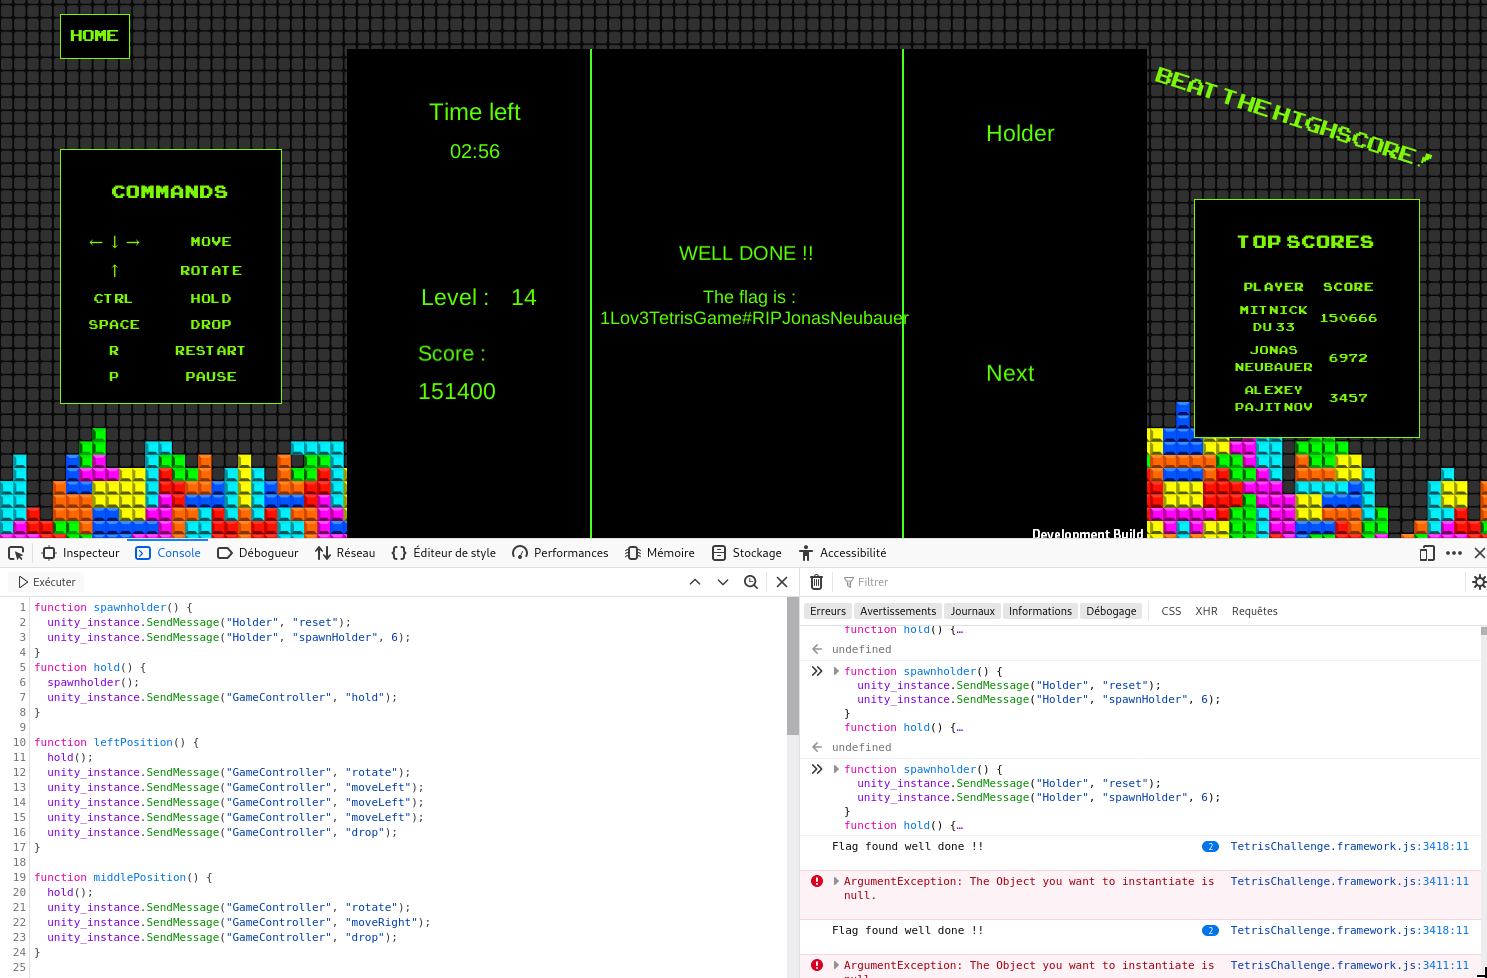This screenshot has height=978, width=1487.
Task: Click the first undefined console result
Action: 861,650
